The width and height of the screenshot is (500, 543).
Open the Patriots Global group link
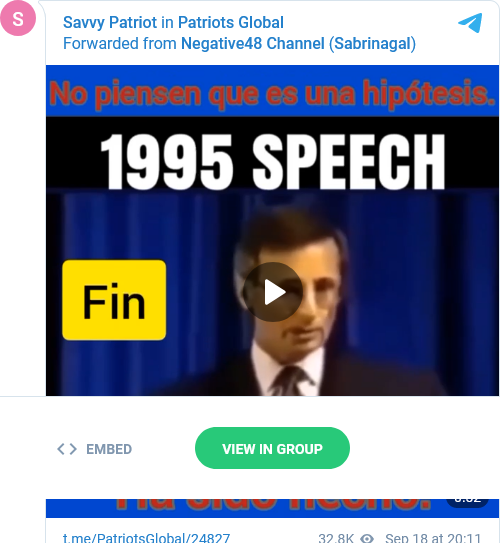pyautogui.click(x=231, y=23)
